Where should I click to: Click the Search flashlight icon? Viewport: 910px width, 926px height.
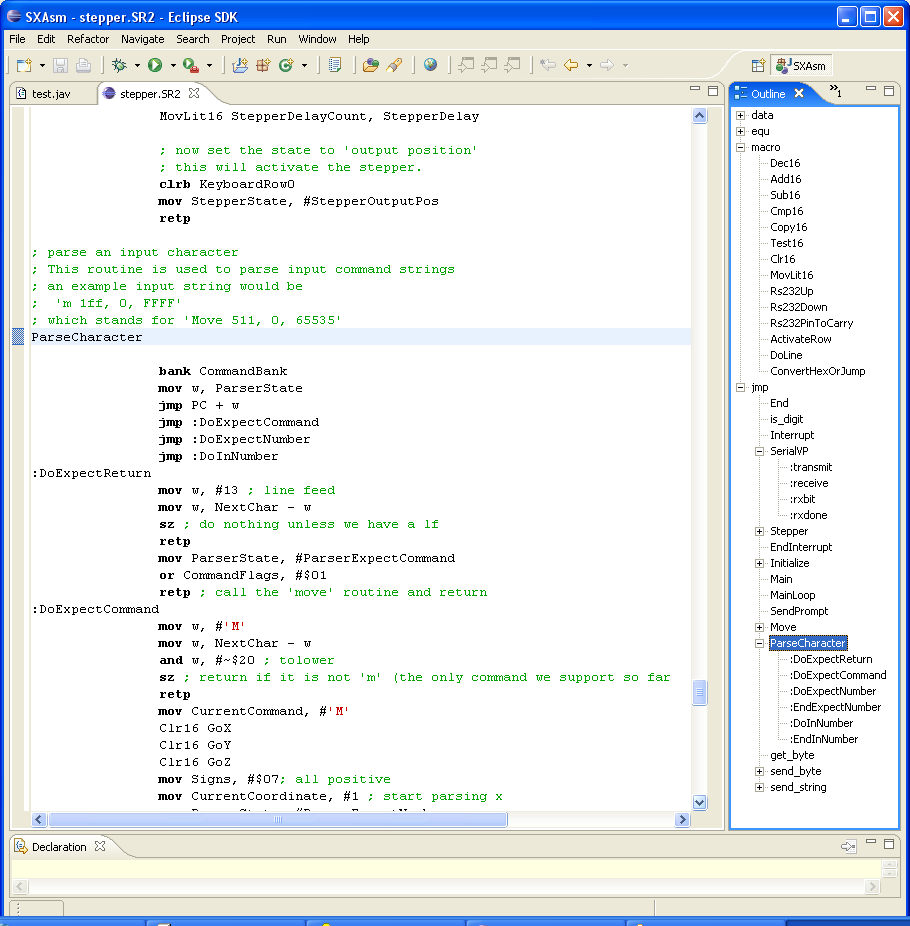coord(394,65)
